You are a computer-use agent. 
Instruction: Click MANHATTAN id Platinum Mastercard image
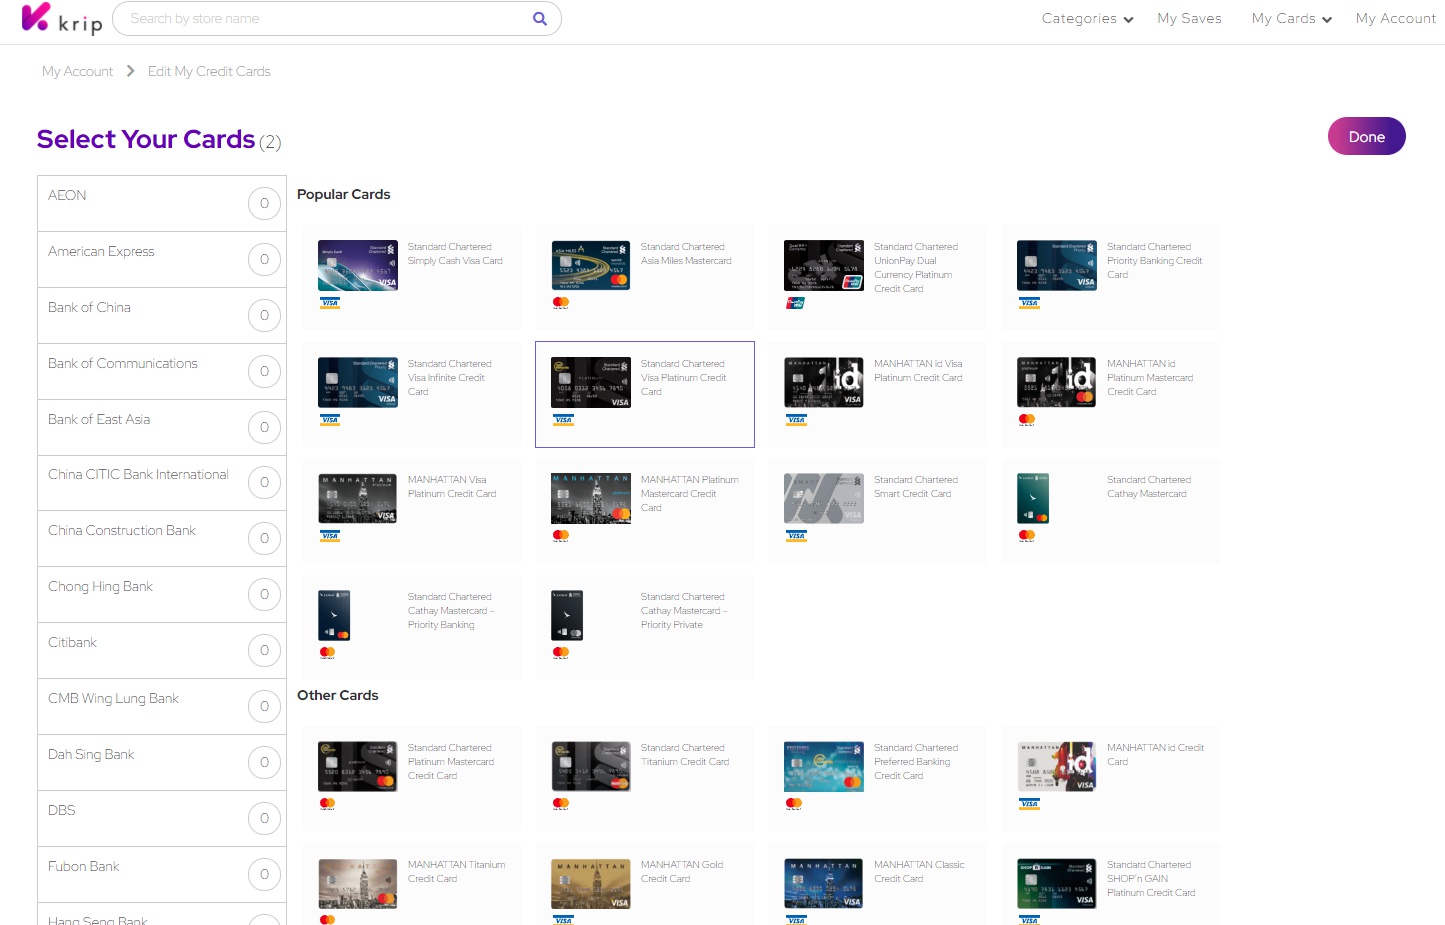tap(1057, 382)
